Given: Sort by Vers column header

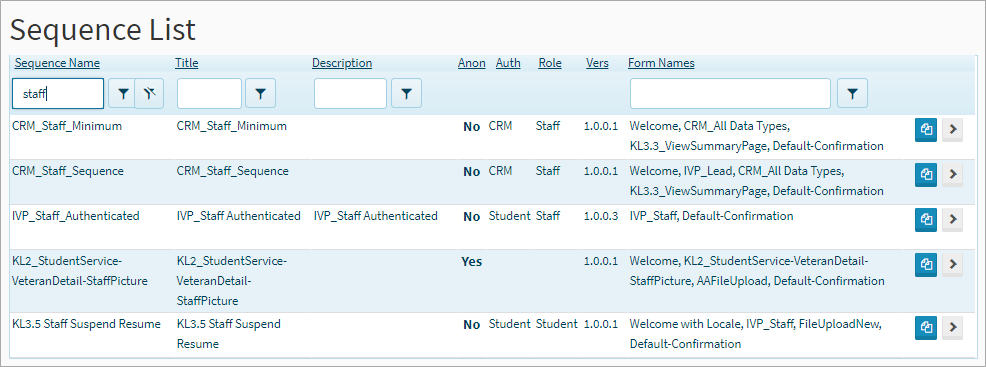Looking at the screenshot, I should click(597, 63).
